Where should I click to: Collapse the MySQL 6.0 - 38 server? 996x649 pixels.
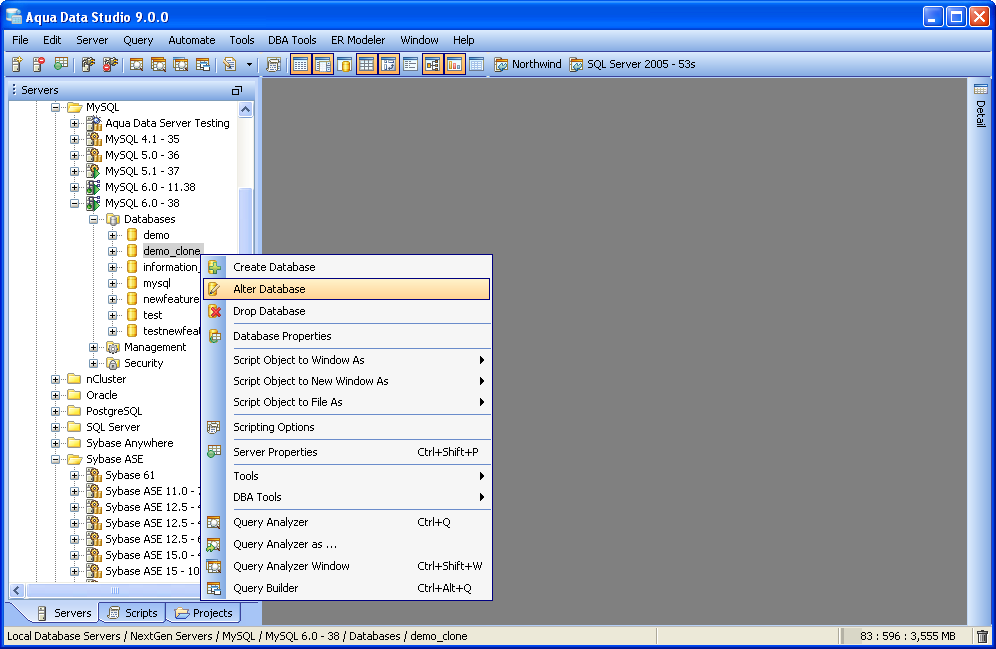[74, 203]
